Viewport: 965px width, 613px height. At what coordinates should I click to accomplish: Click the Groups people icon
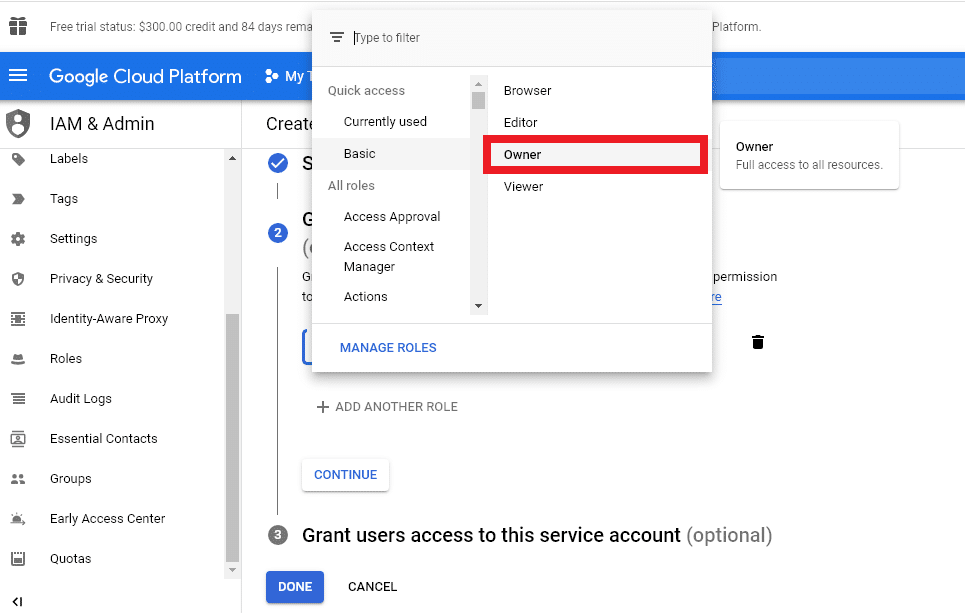click(18, 479)
